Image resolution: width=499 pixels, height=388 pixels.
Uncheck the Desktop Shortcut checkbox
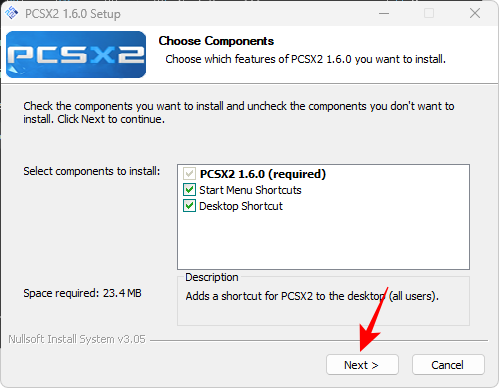tap(189, 206)
